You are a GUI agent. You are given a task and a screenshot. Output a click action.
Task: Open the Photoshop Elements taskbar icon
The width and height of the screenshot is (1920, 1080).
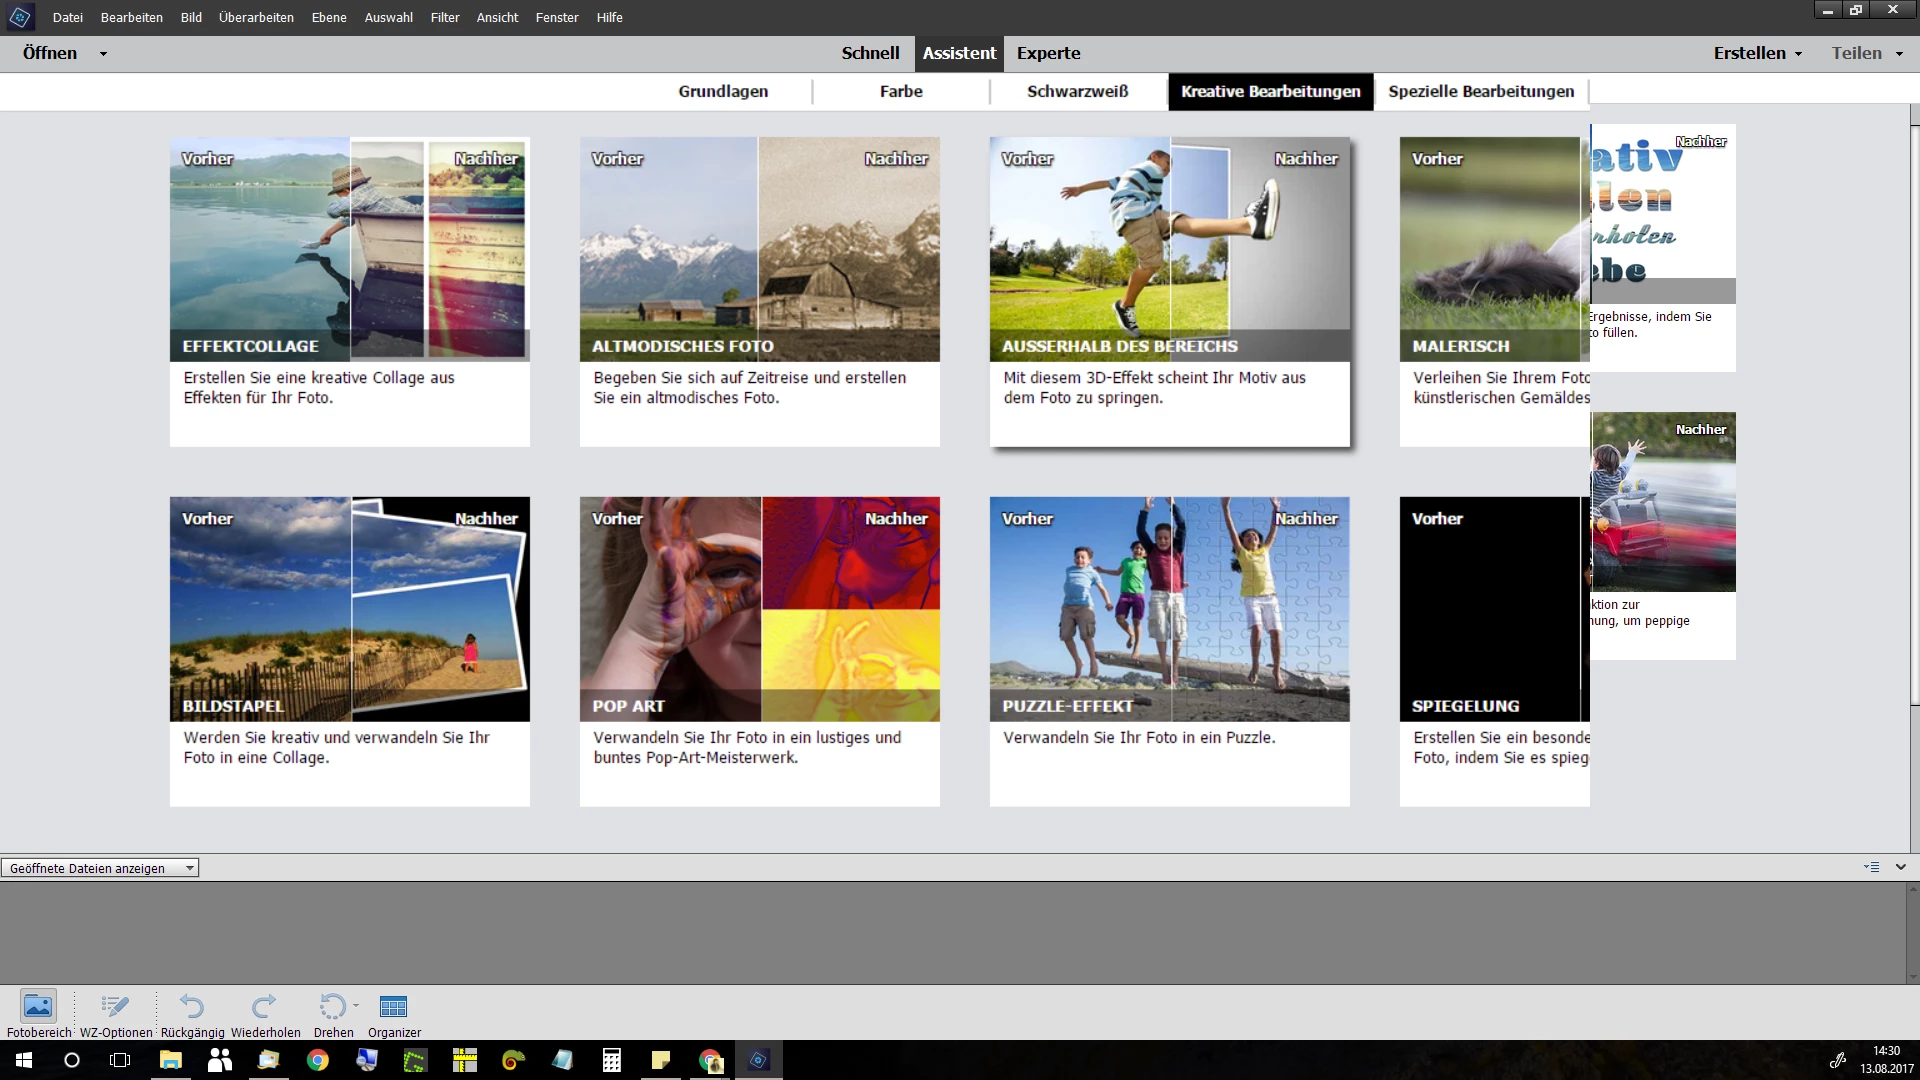click(759, 1060)
